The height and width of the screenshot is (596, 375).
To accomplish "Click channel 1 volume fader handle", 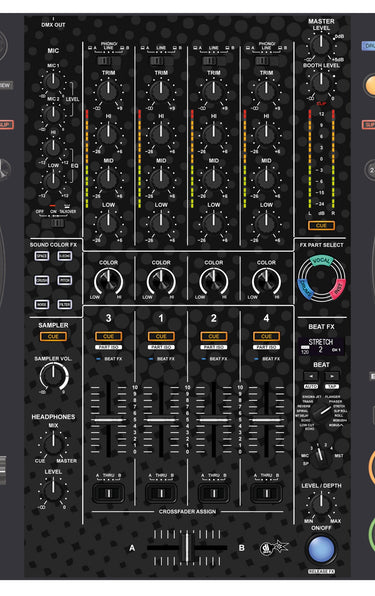I will 161,420.
